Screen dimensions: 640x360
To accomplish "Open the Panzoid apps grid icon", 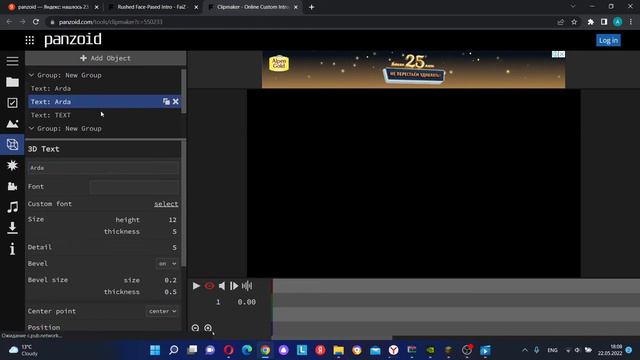I will click(29, 40).
